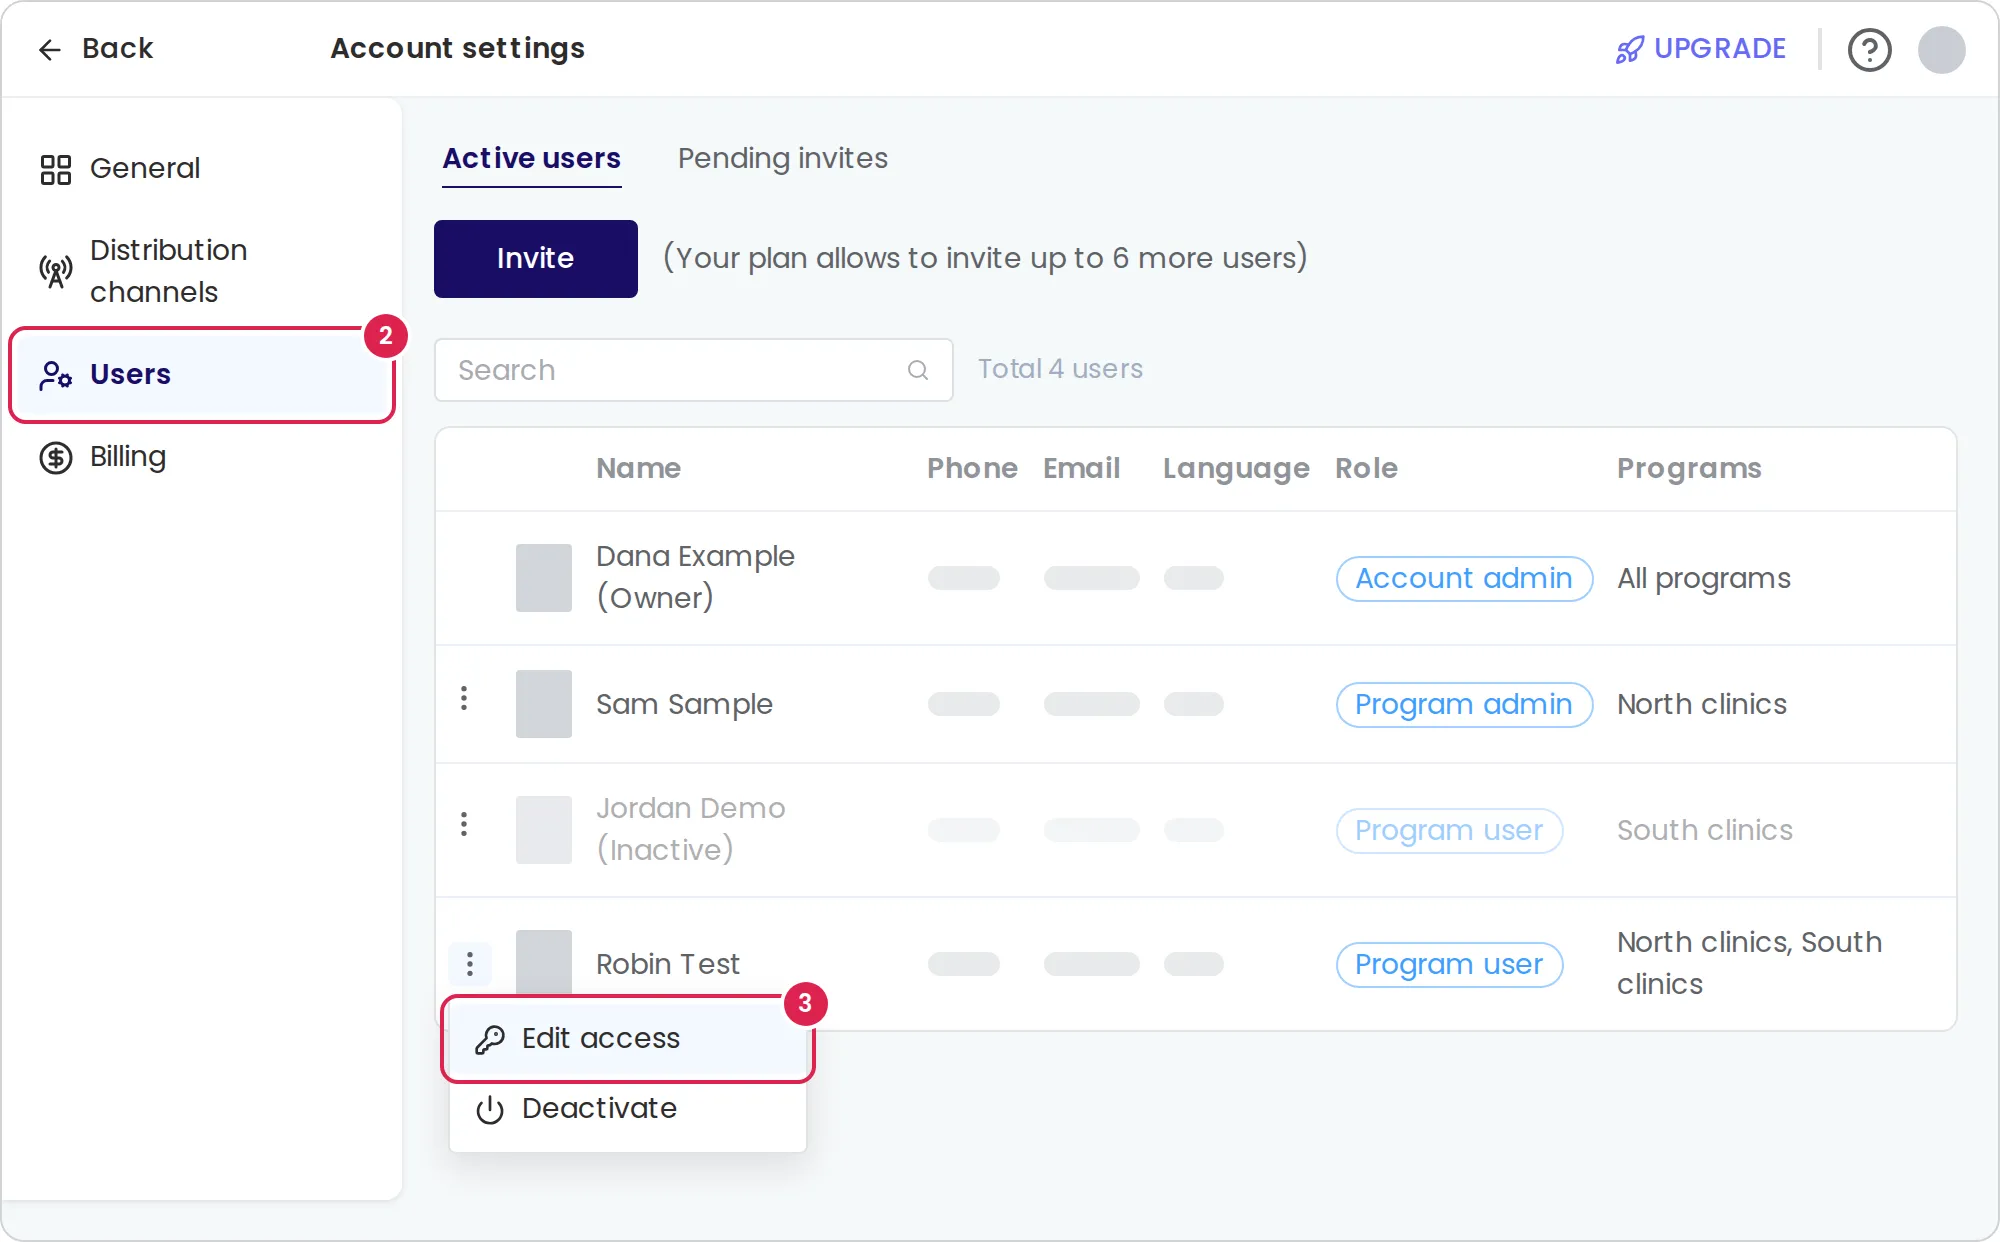Click Jordan Demo's avatar thumbnail
This screenshot has width=2000, height=1242.
point(544,829)
